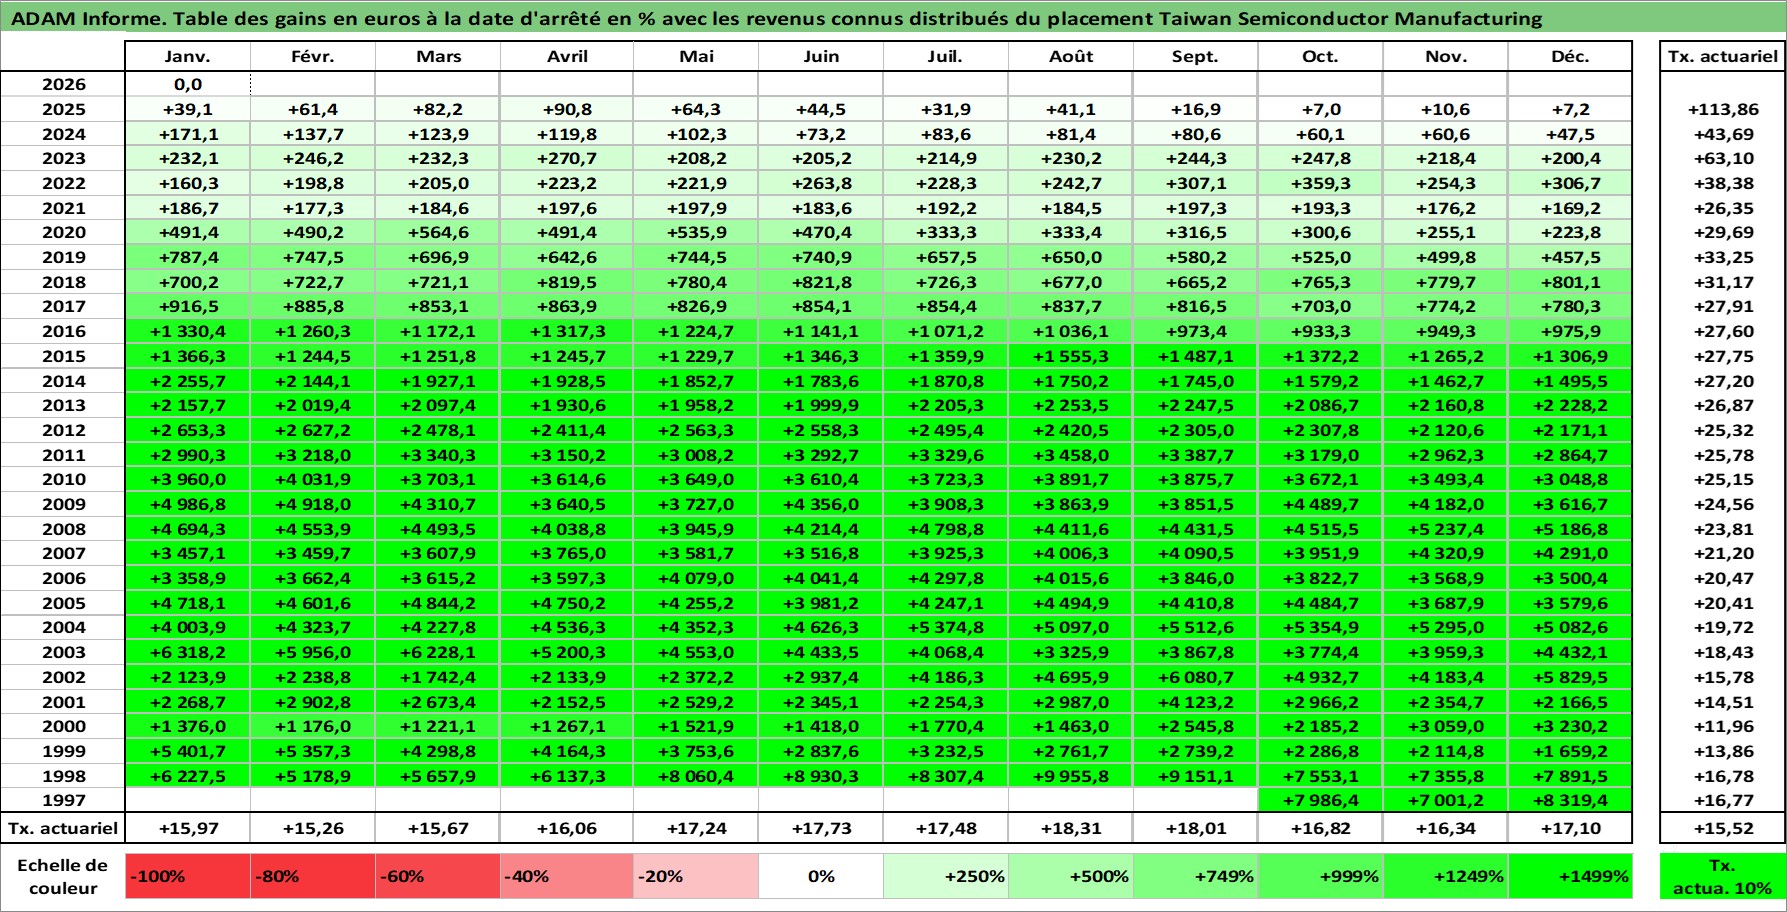1787x912 pixels.
Task: Select the Sept. column header
Action: [1196, 56]
